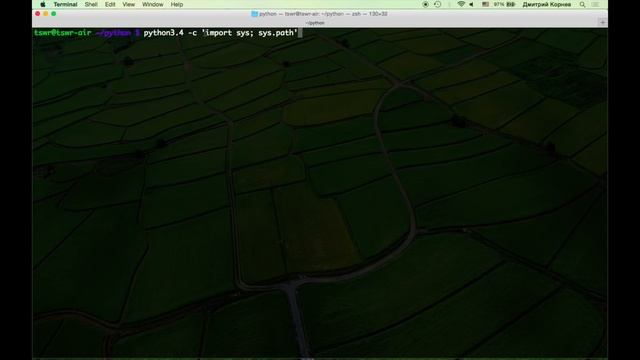Image resolution: width=640 pixels, height=360 pixels.
Task: Click the ~/python directory in the prompt
Action: (113, 33)
